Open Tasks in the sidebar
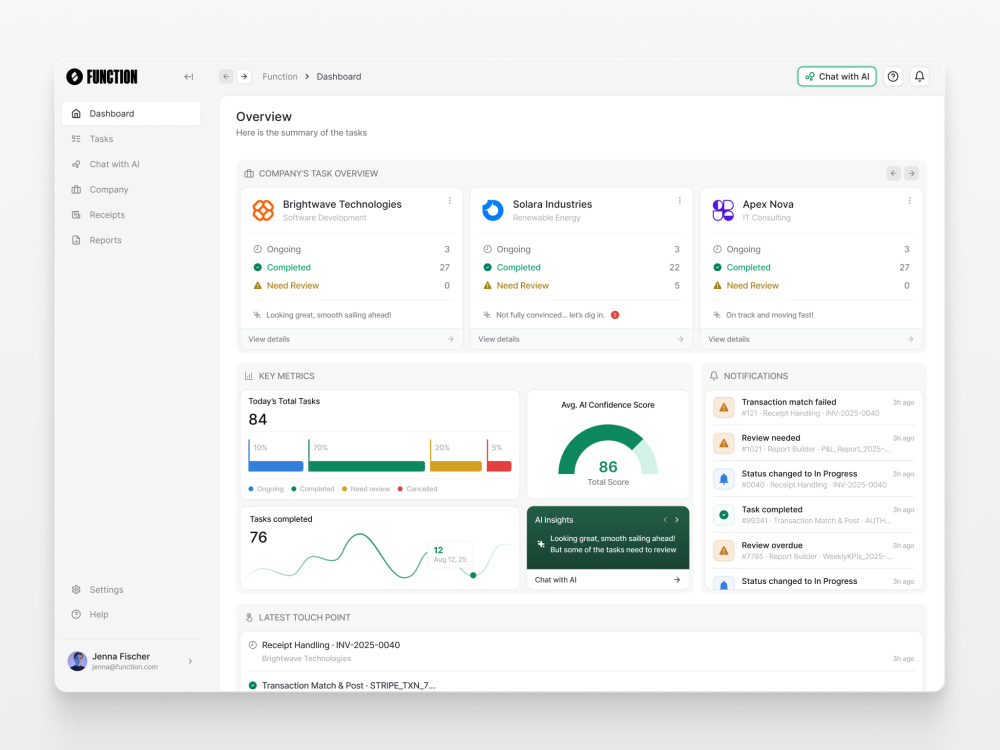 (131, 139)
